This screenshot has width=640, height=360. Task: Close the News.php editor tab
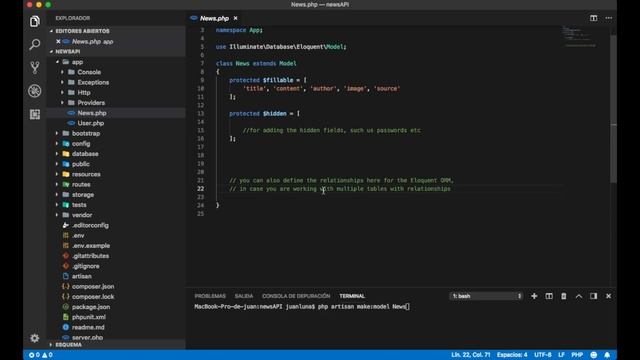point(236,18)
